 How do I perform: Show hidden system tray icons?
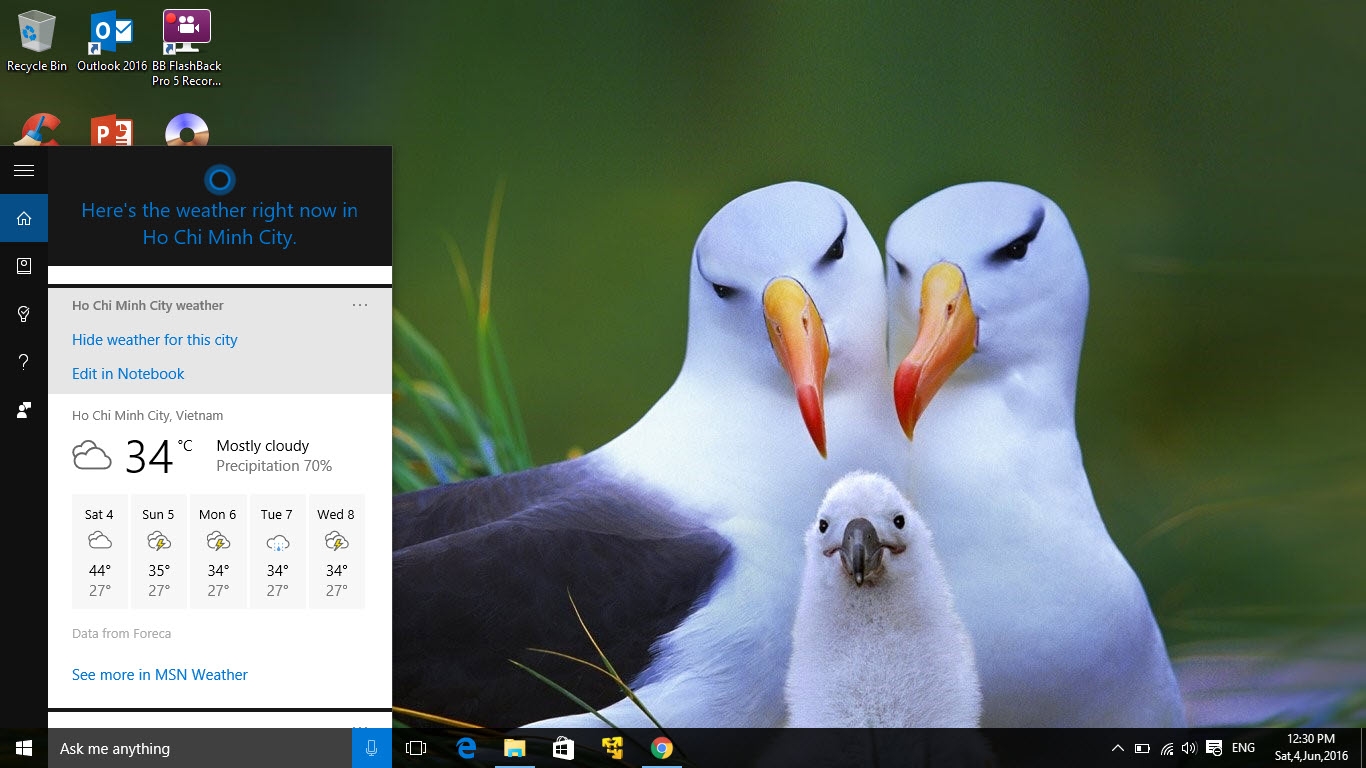coord(1118,748)
